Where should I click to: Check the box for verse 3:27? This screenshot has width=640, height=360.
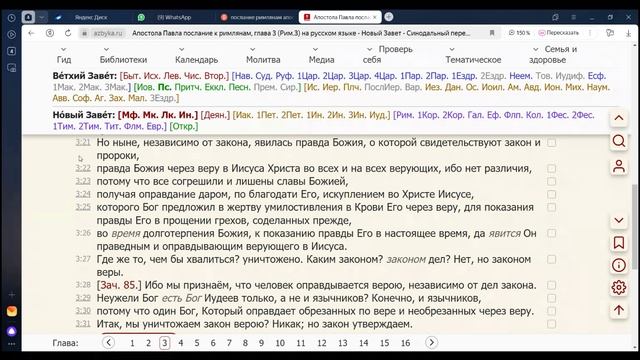coord(551,259)
